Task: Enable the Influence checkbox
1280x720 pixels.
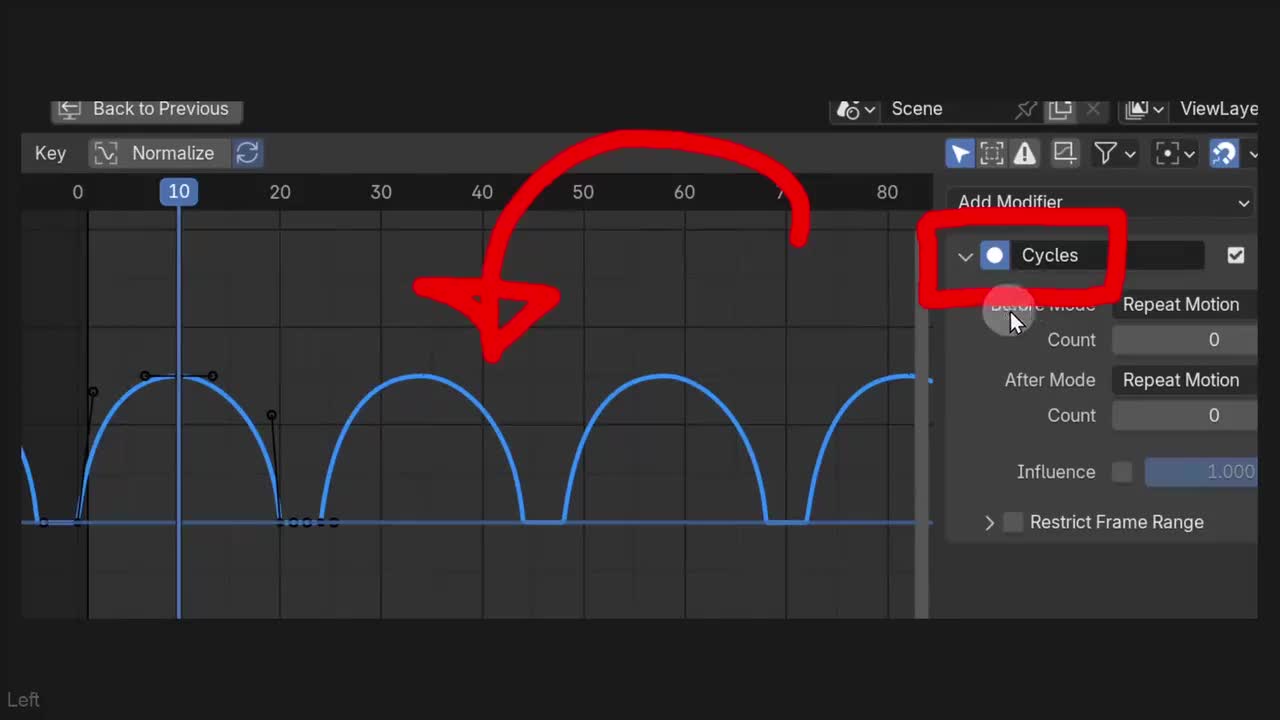Action: 1122,472
